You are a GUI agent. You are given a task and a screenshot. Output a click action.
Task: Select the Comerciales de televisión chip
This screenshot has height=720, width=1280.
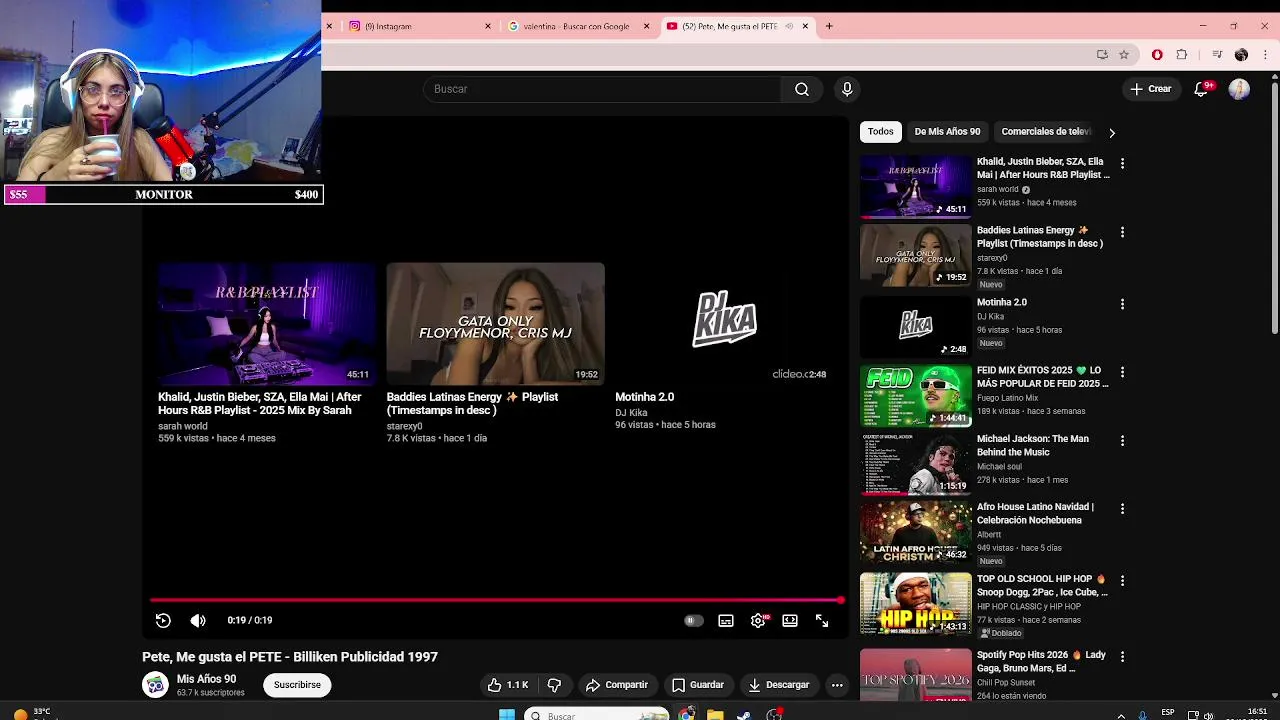click(x=1046, y=131)
